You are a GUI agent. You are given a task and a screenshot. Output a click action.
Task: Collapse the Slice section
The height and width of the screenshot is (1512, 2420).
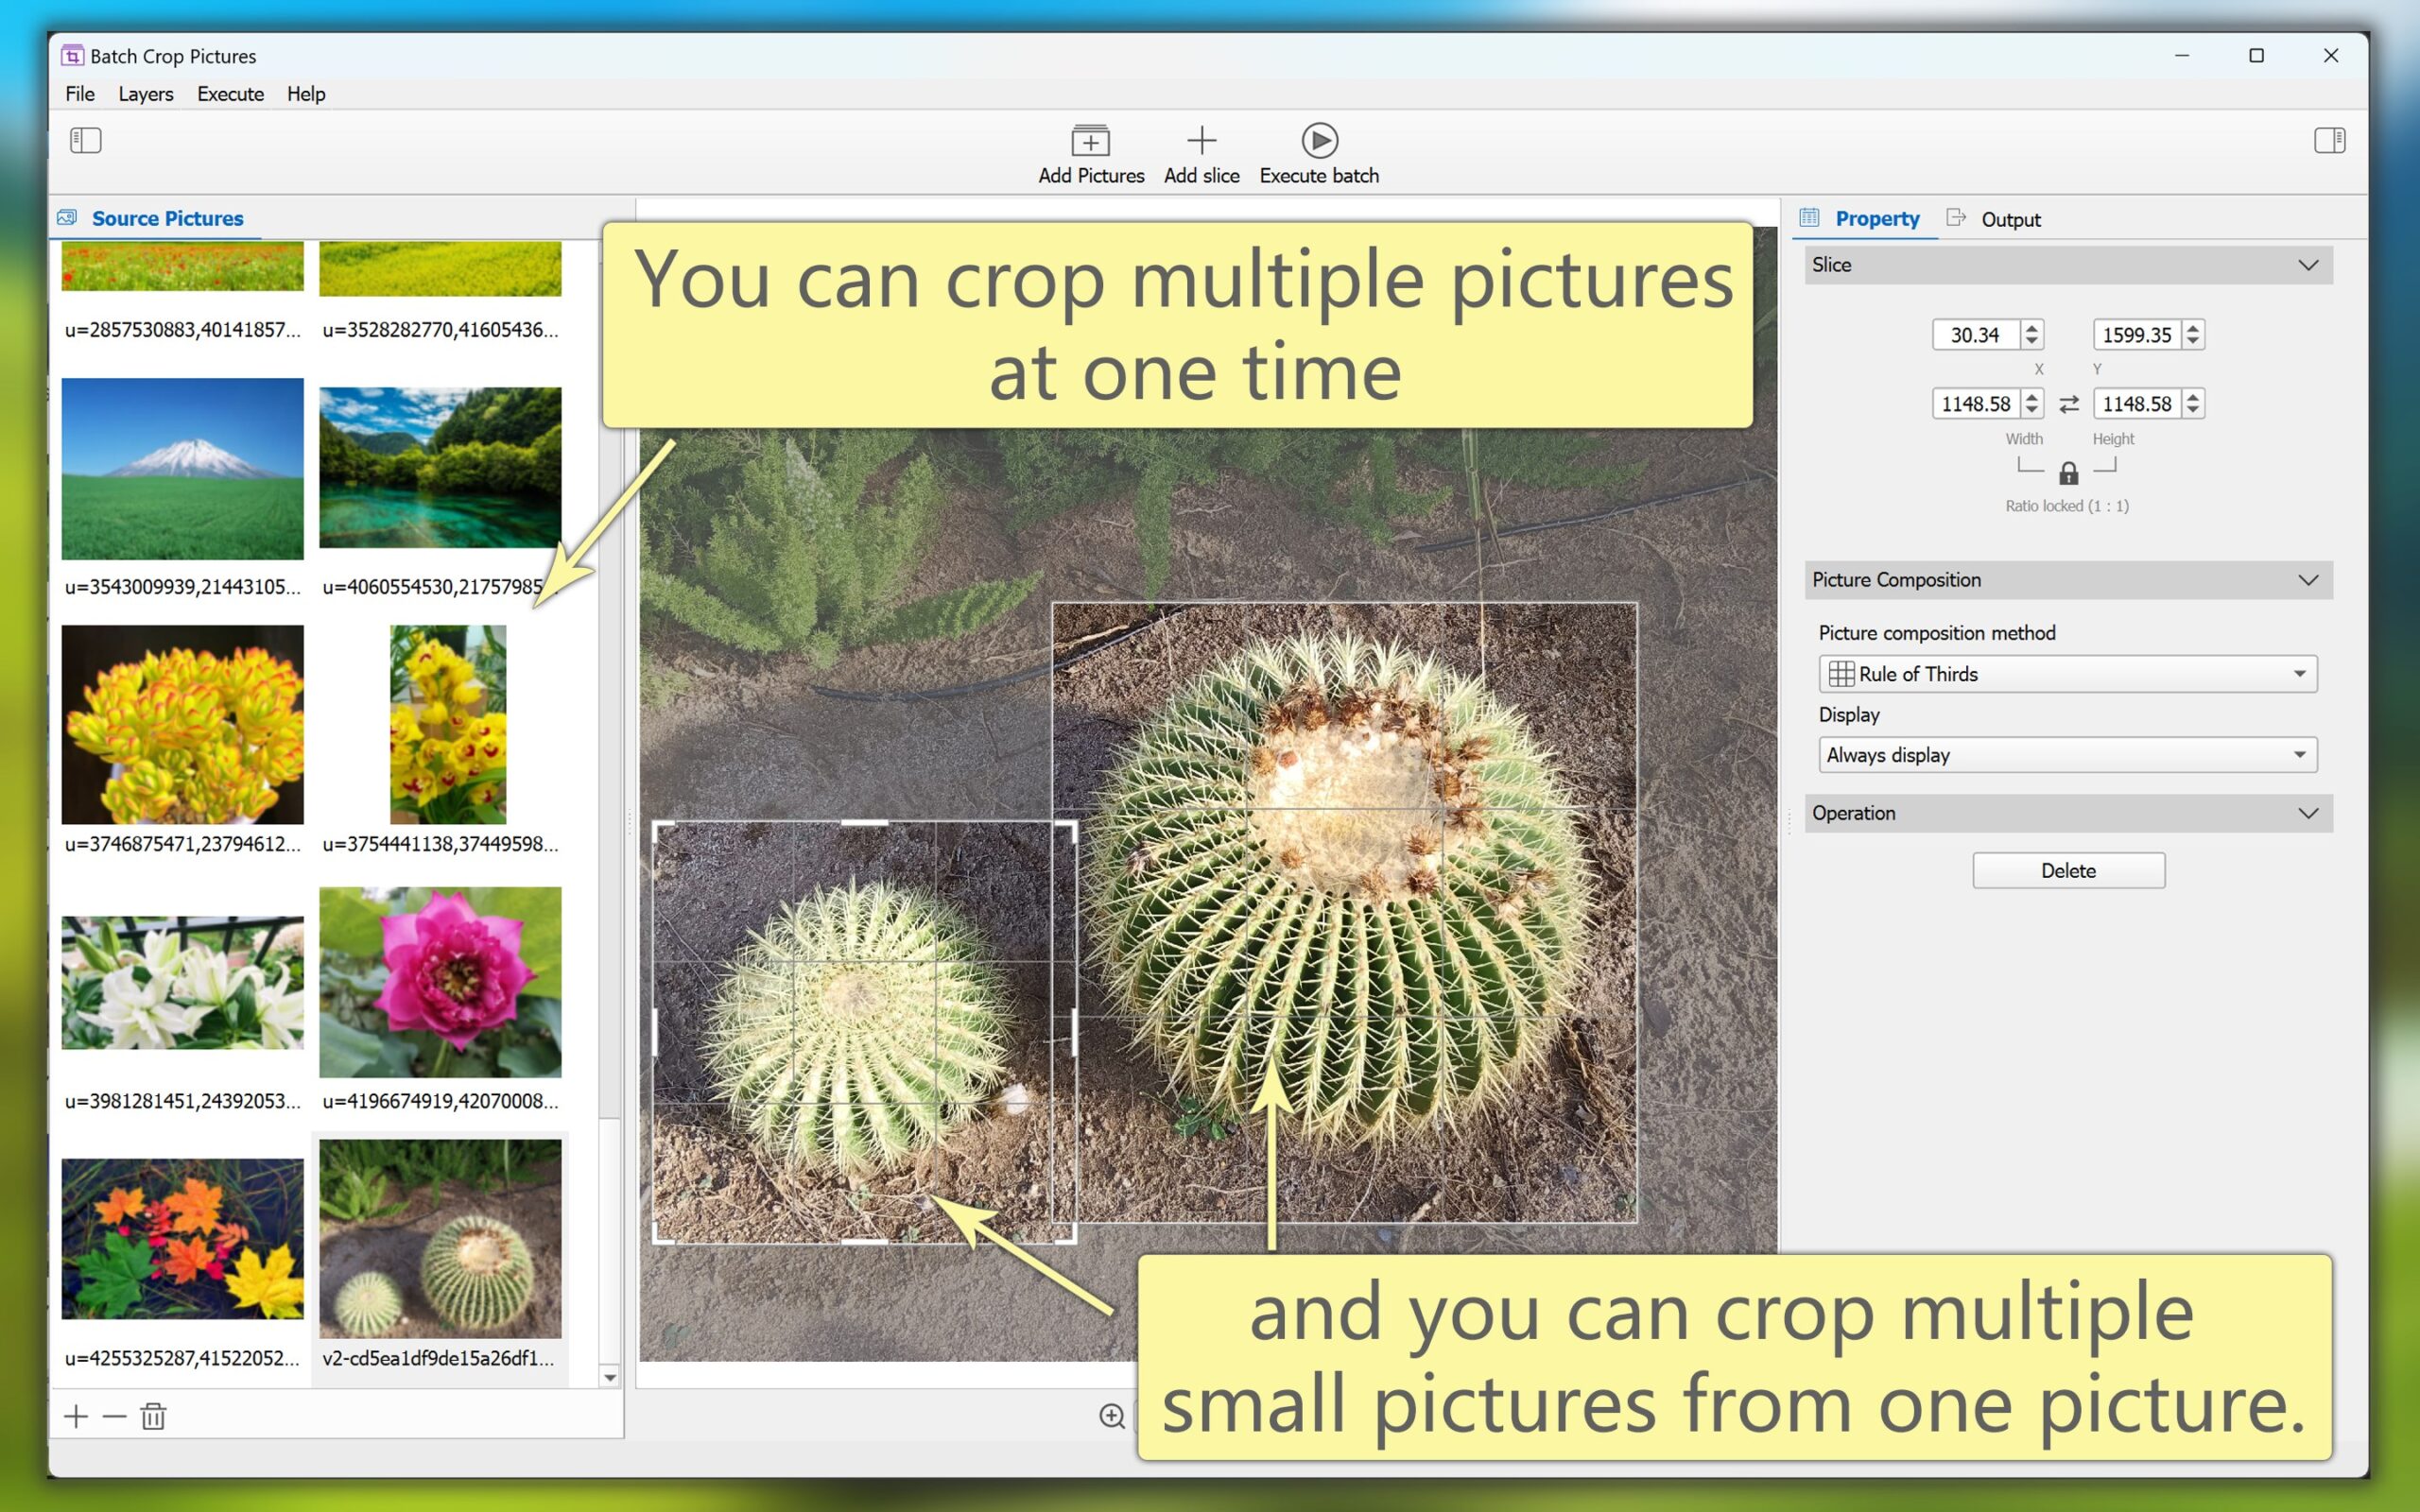tap(2307, 265)
